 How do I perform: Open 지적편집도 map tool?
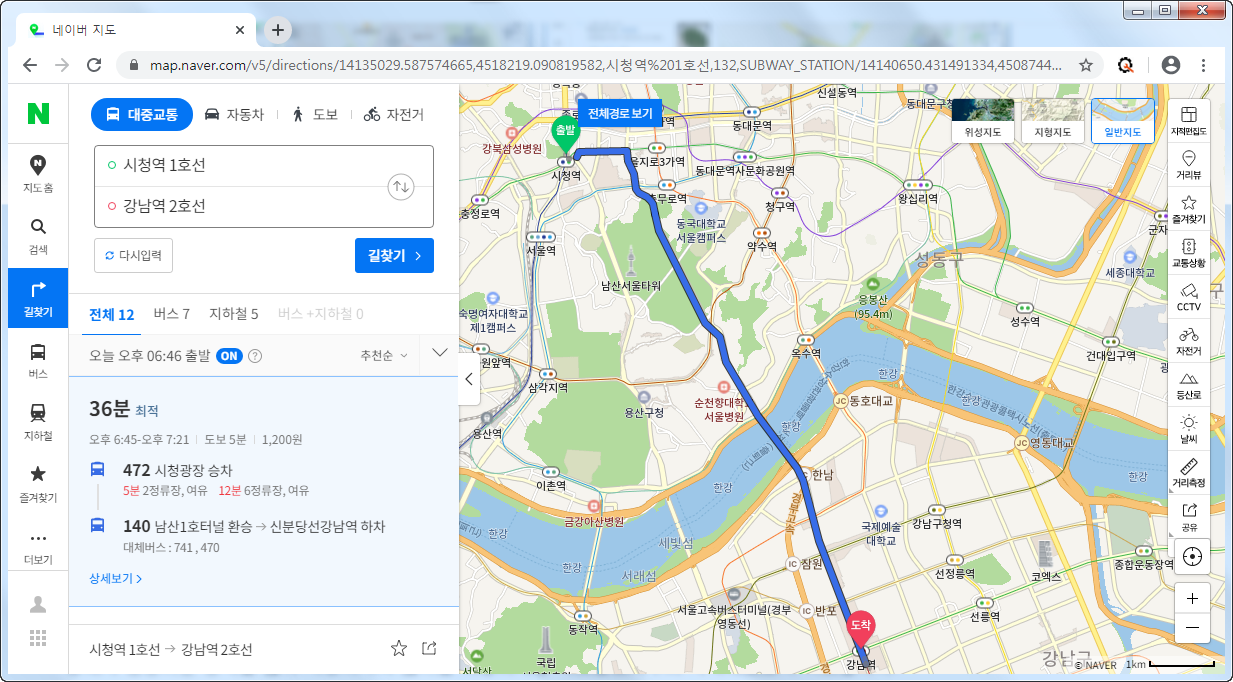click(x=1189, y=120)
